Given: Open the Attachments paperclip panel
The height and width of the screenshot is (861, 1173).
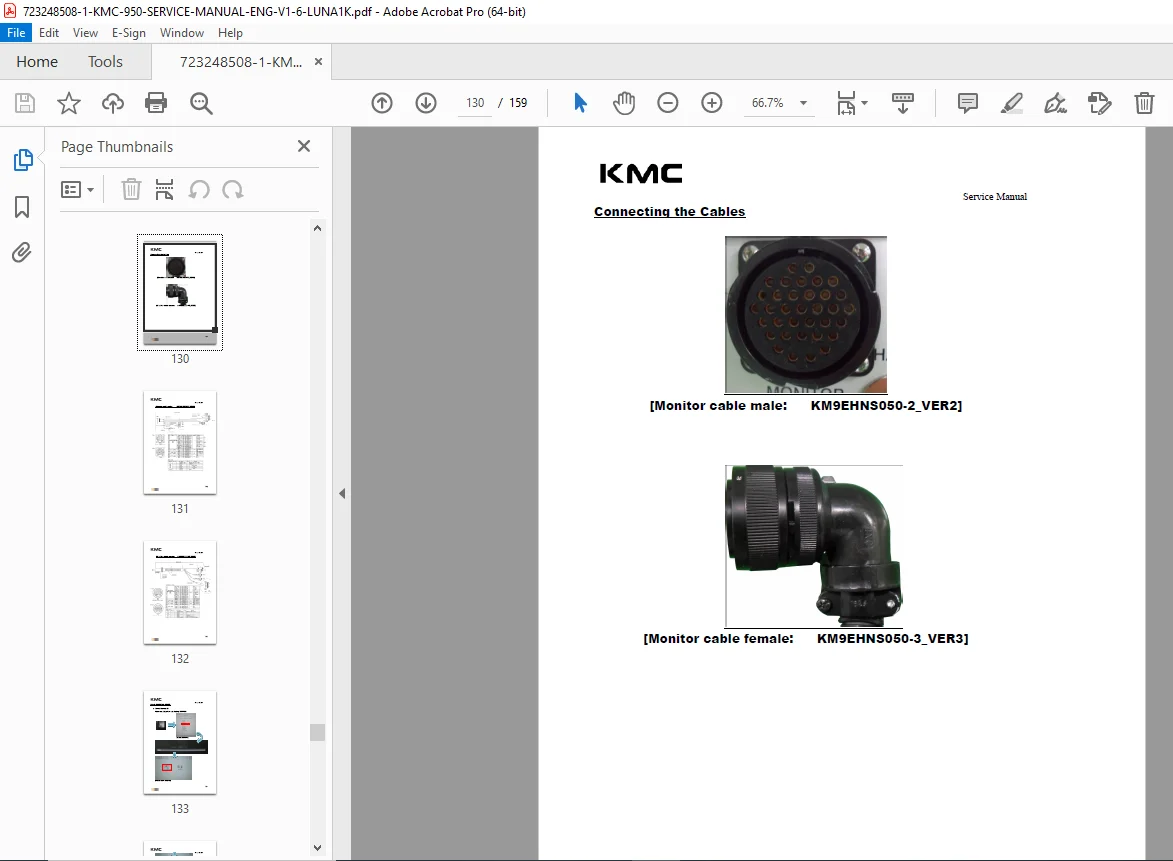Looking at the screenshot, I should coord(22,253).
